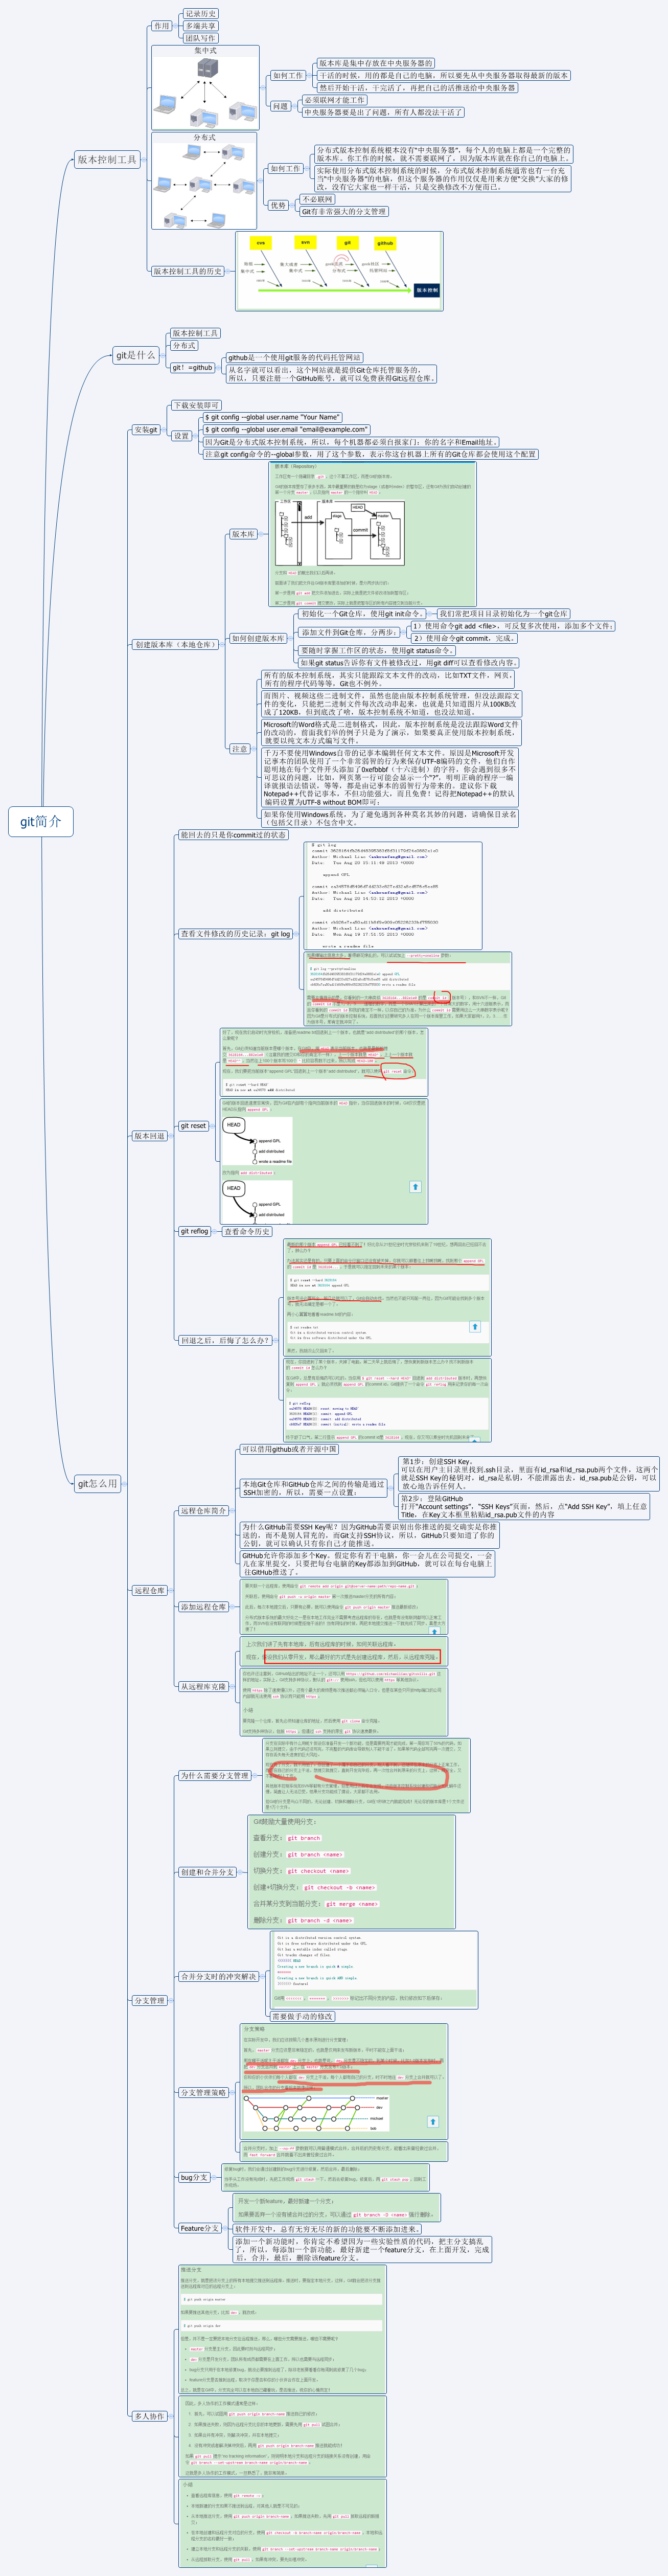The image size is (668, 2576).
Task: Select the 'git config --global user.name' command node
Action: (x=273, y=417)
